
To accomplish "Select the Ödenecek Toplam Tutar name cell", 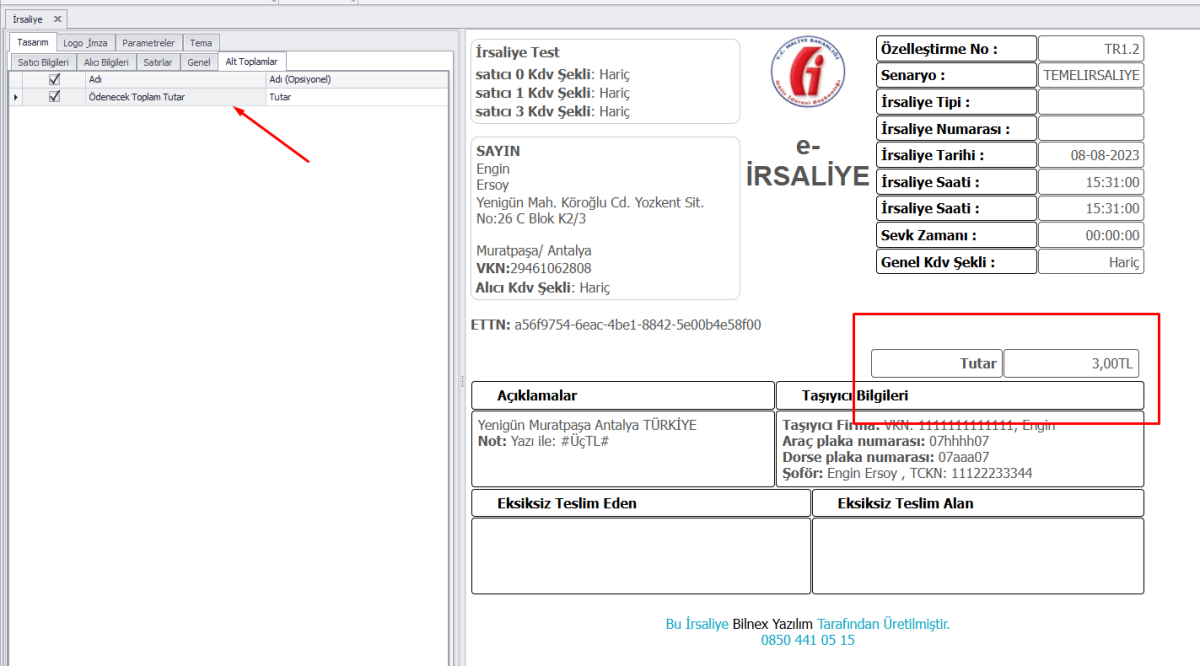I will tap(175, 97).
